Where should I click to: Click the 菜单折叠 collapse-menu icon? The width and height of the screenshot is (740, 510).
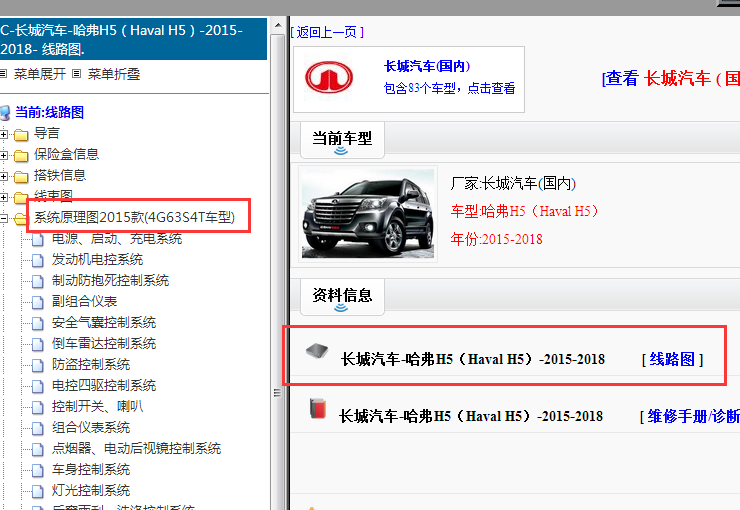coord(76,74)
